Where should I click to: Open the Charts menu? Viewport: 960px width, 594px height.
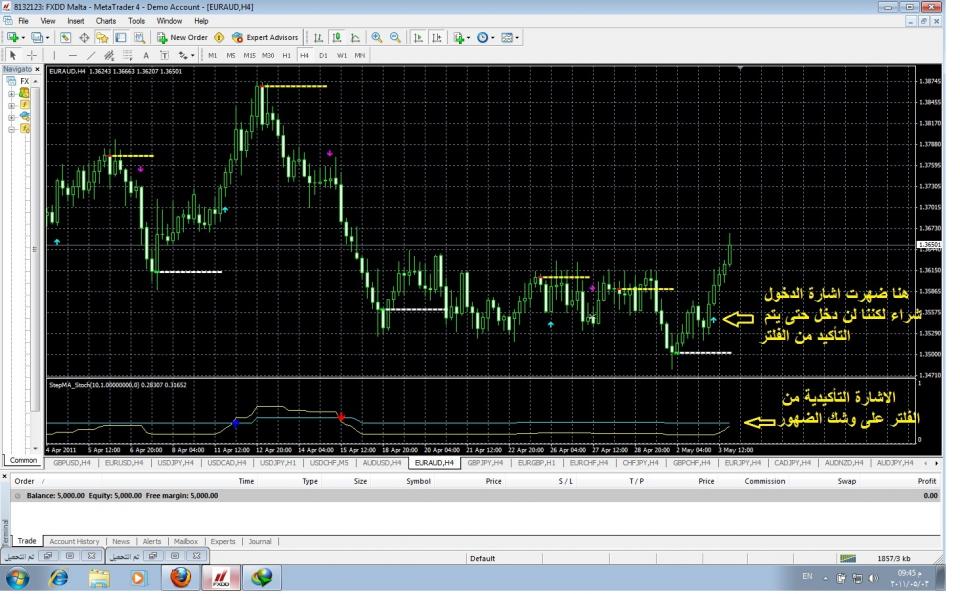click(x=106, y=21)
